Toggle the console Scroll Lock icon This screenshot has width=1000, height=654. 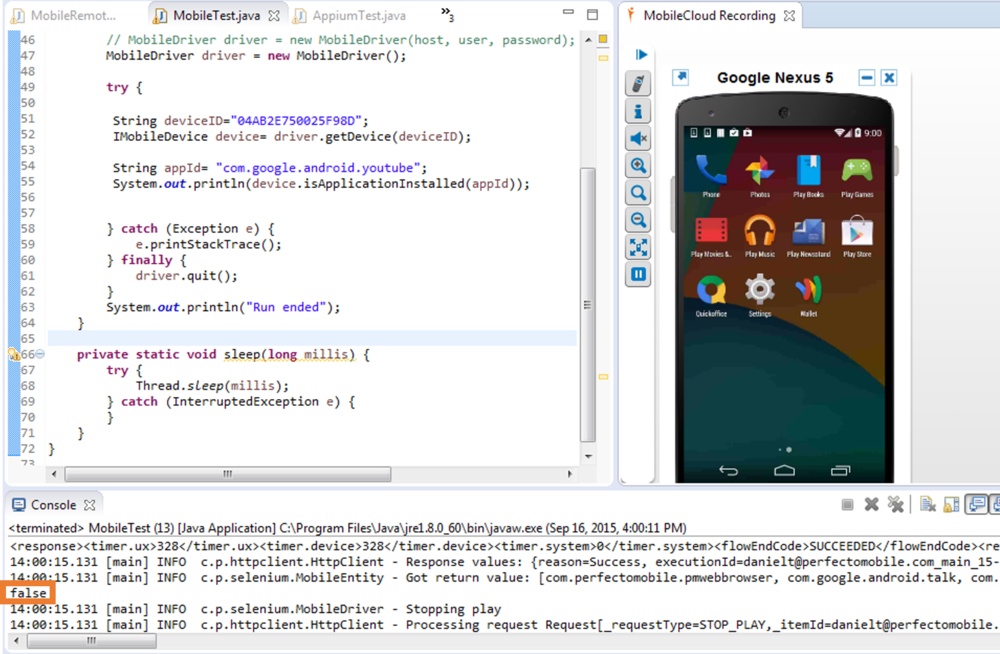(950, 505)
